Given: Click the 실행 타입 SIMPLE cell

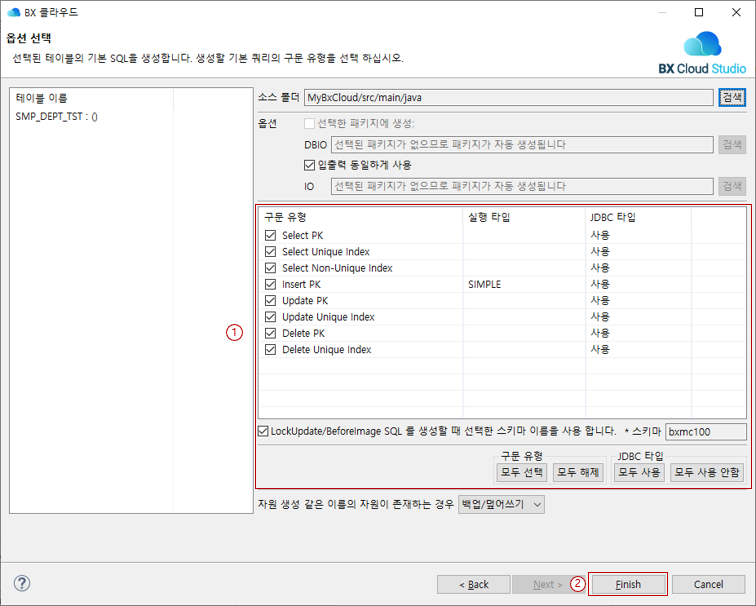Looking at the screenshot, I should [x=485, y=285].
